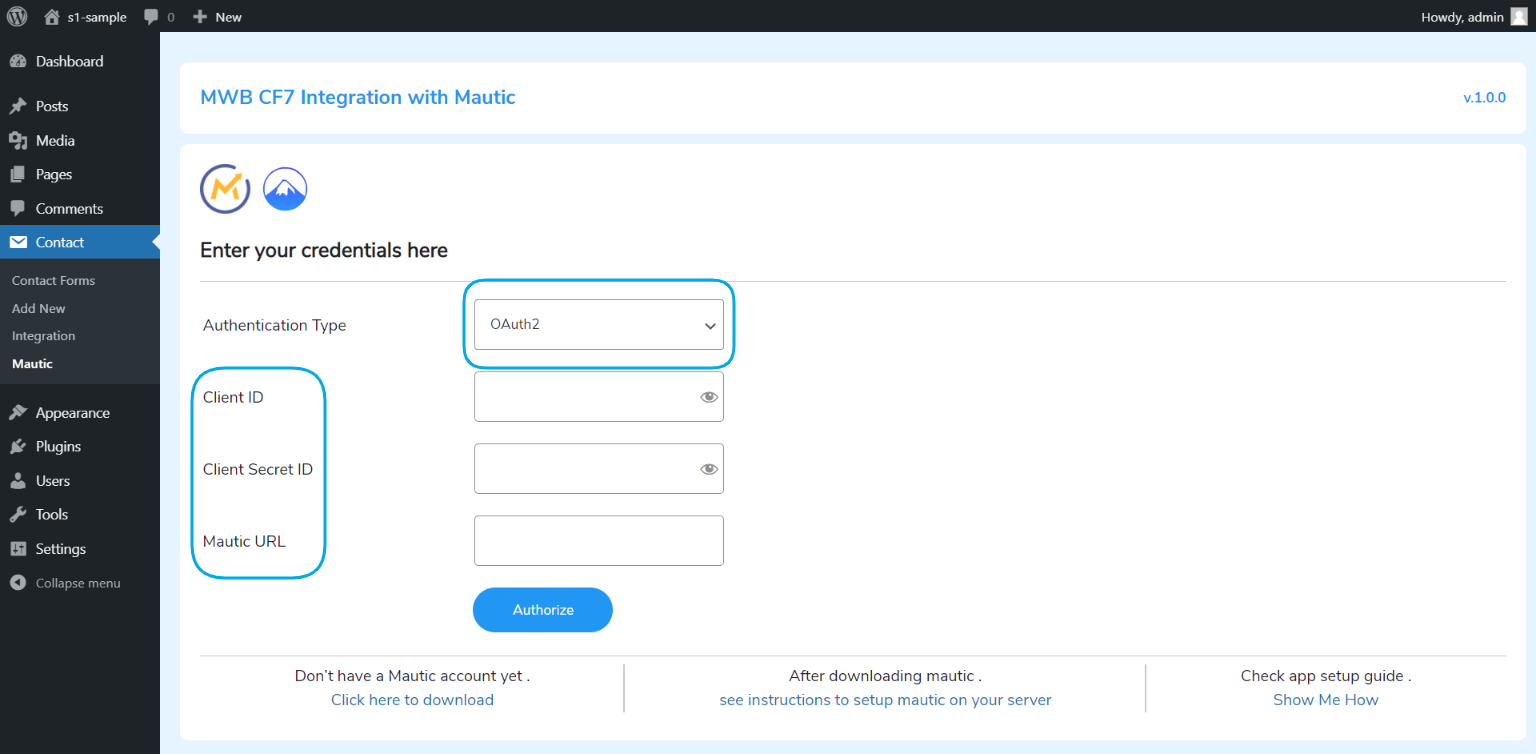Open the Pages menu
Image resolution: width=1536 pixels, height=754 pixels.
(80, 174)
